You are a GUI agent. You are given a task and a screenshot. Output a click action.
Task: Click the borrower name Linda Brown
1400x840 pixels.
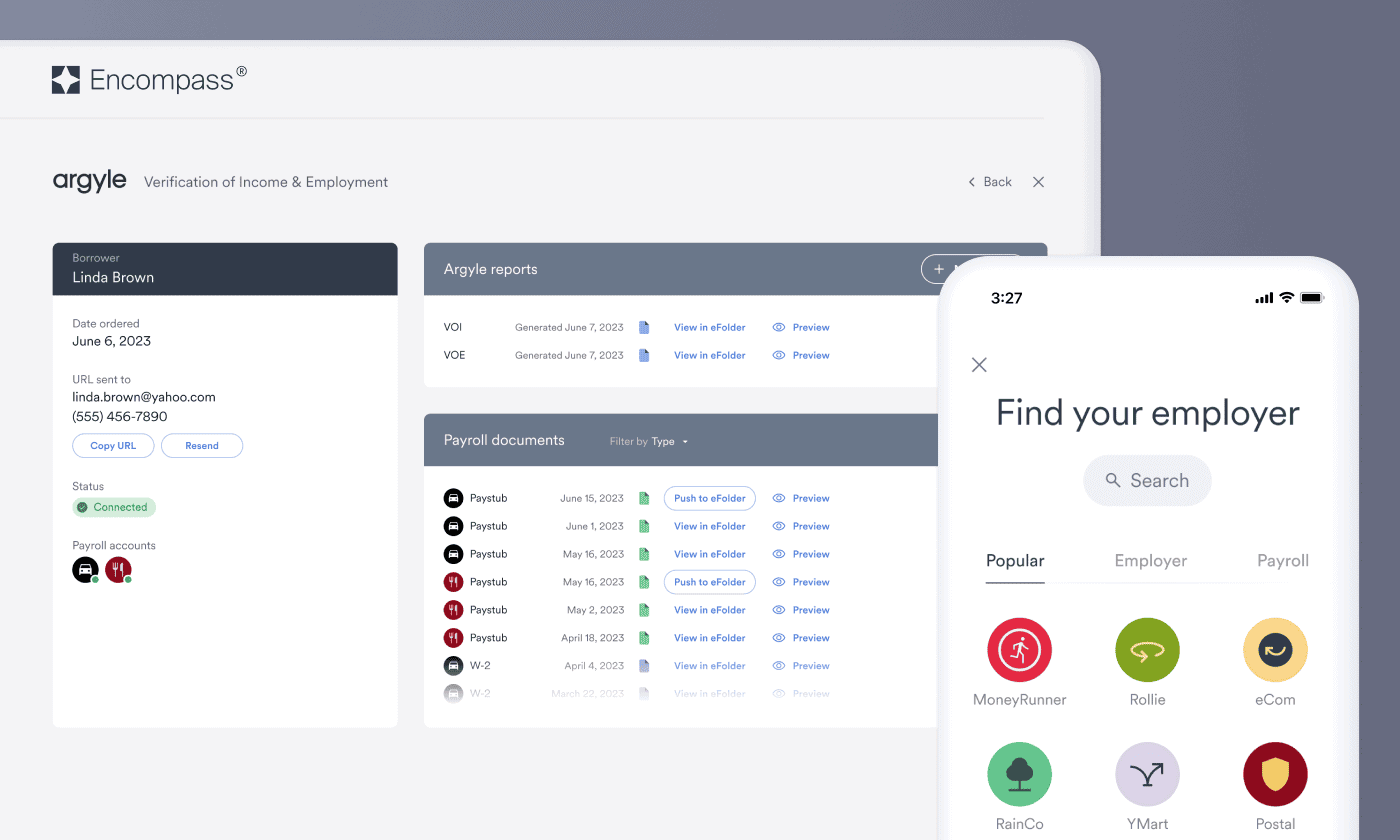tap(113, 278)
